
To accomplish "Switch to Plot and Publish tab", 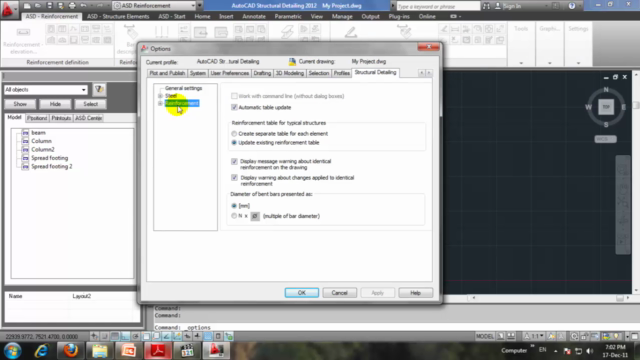I will 167,73.
